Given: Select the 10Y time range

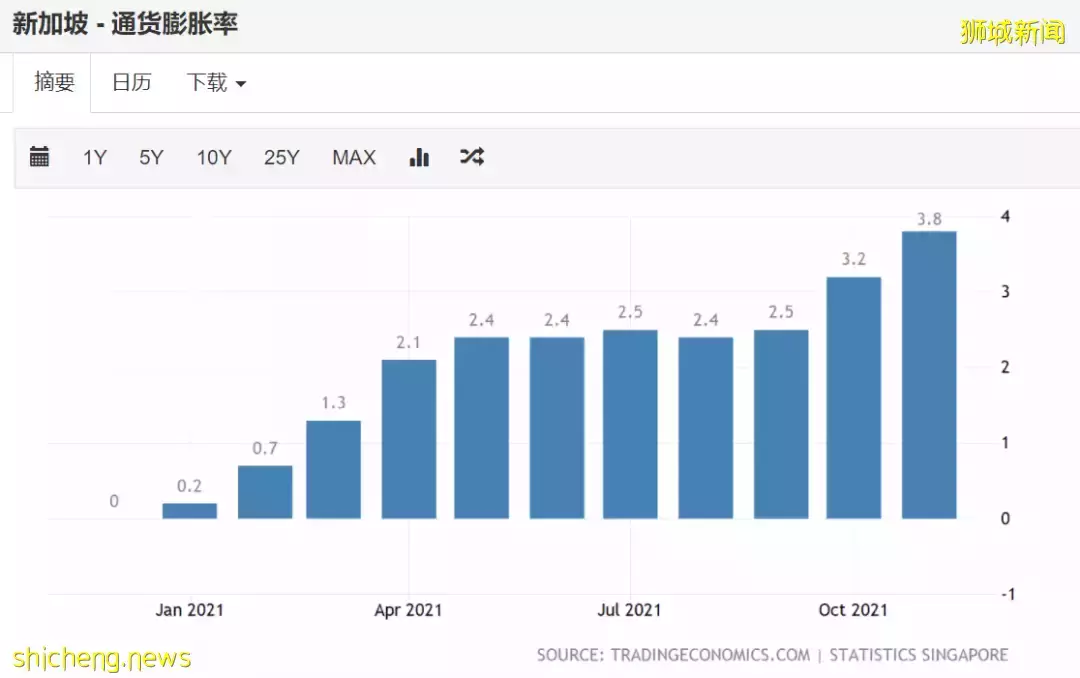Looking at the screenshot, I should (x=214, y=158).
